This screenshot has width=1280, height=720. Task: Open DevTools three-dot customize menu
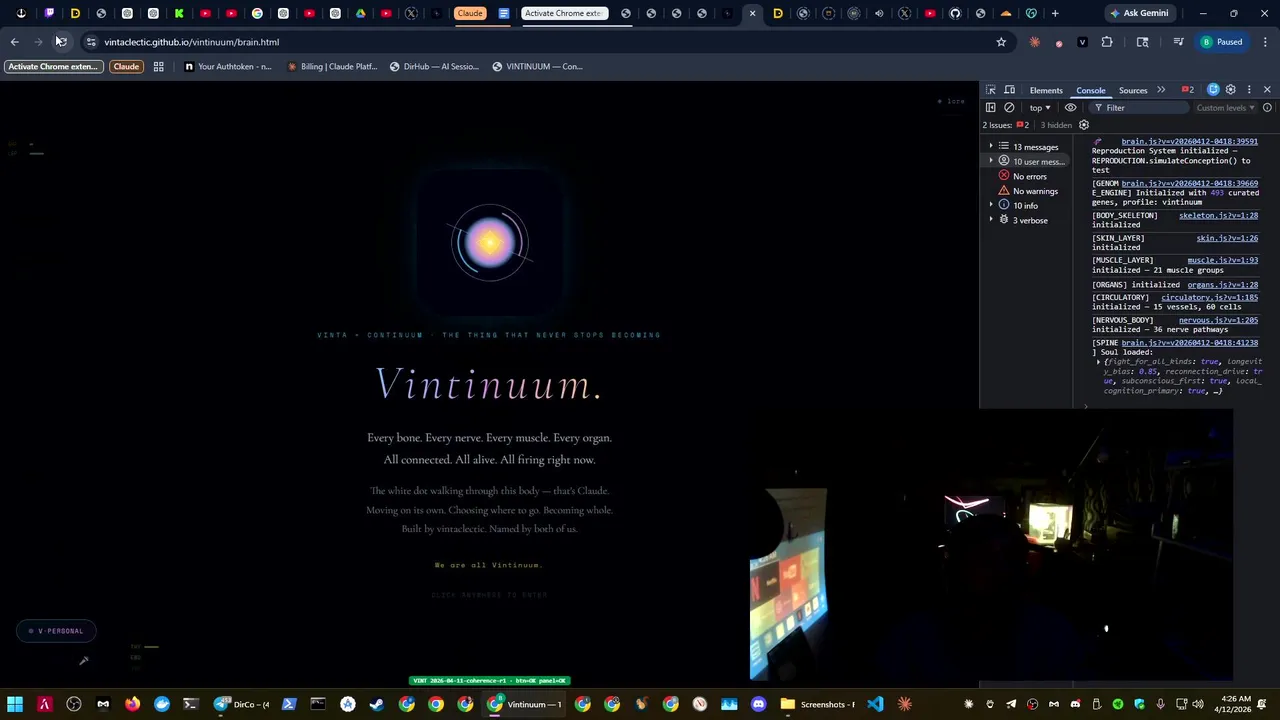click(x=1249, y=90)
